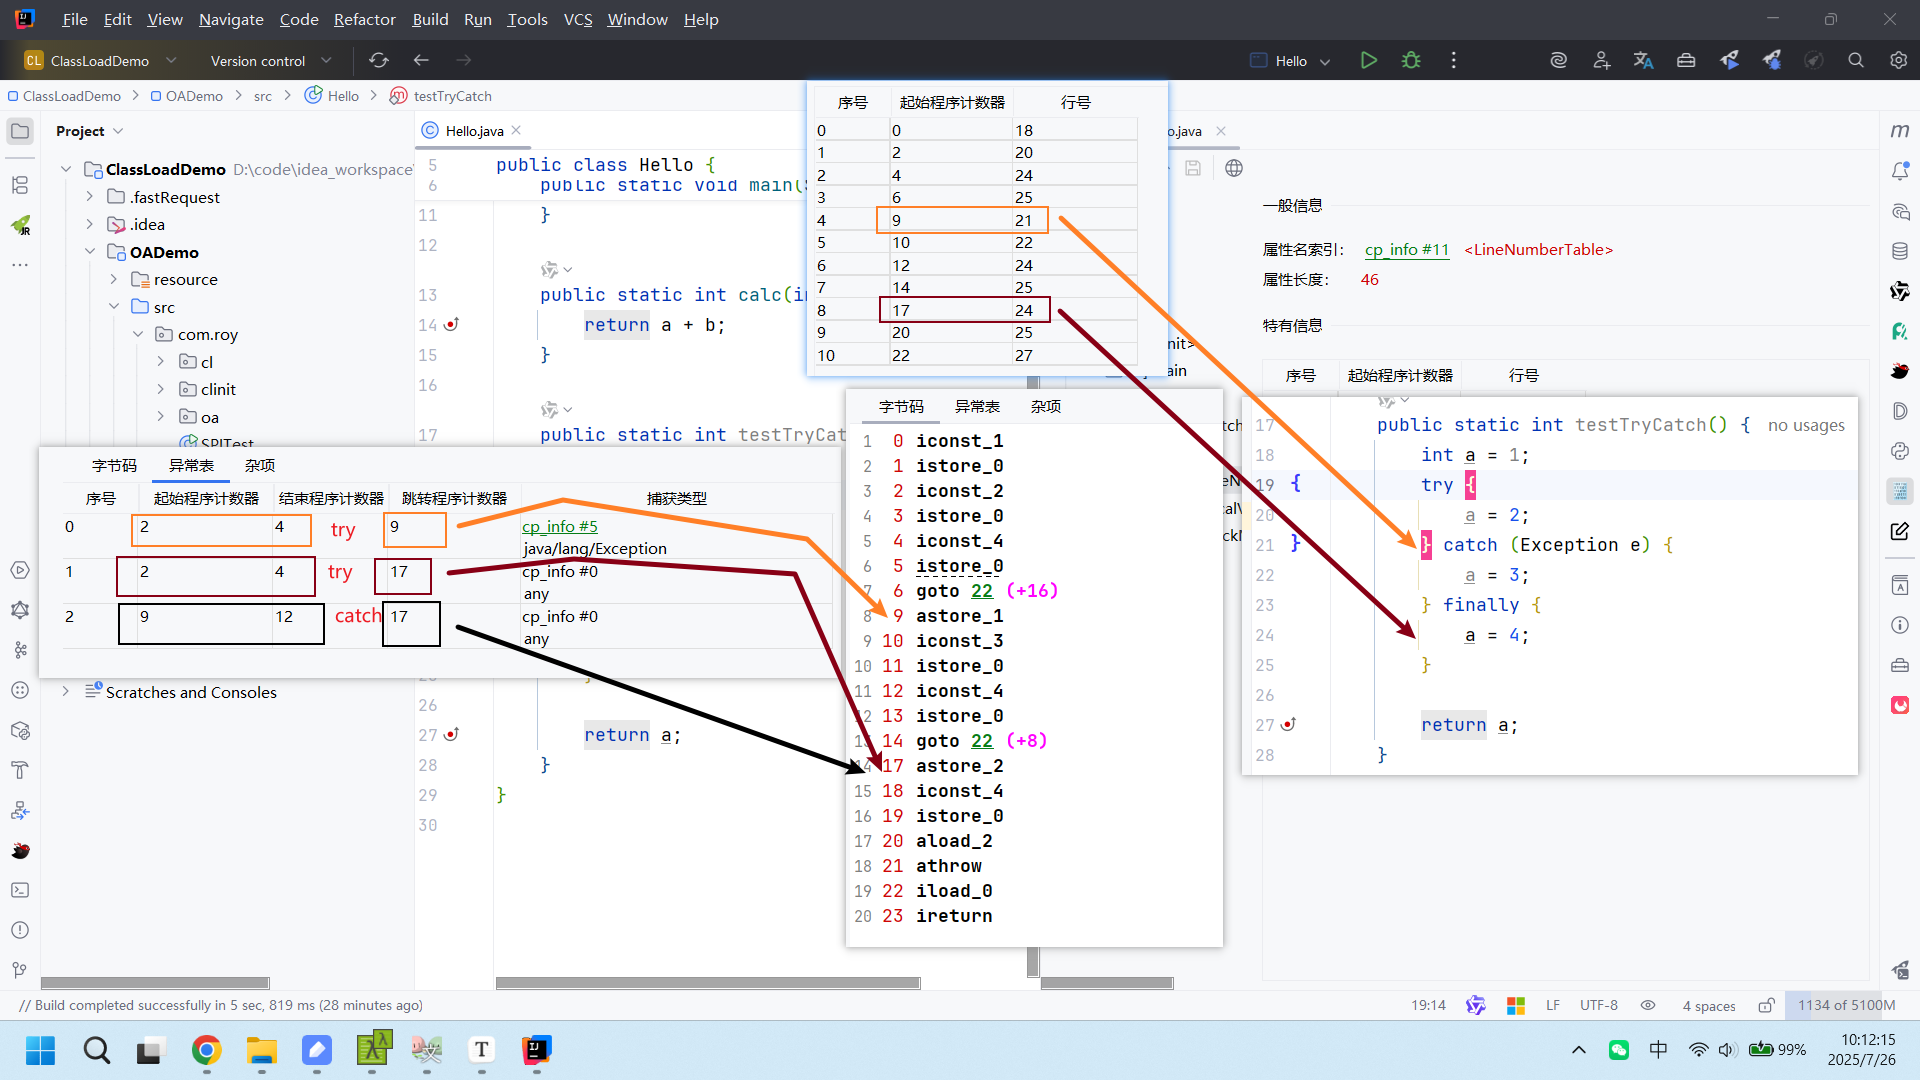Open Database tool window
Image resolution: width=1920 pixels, height=1080 pixels.
[1900, 251]
